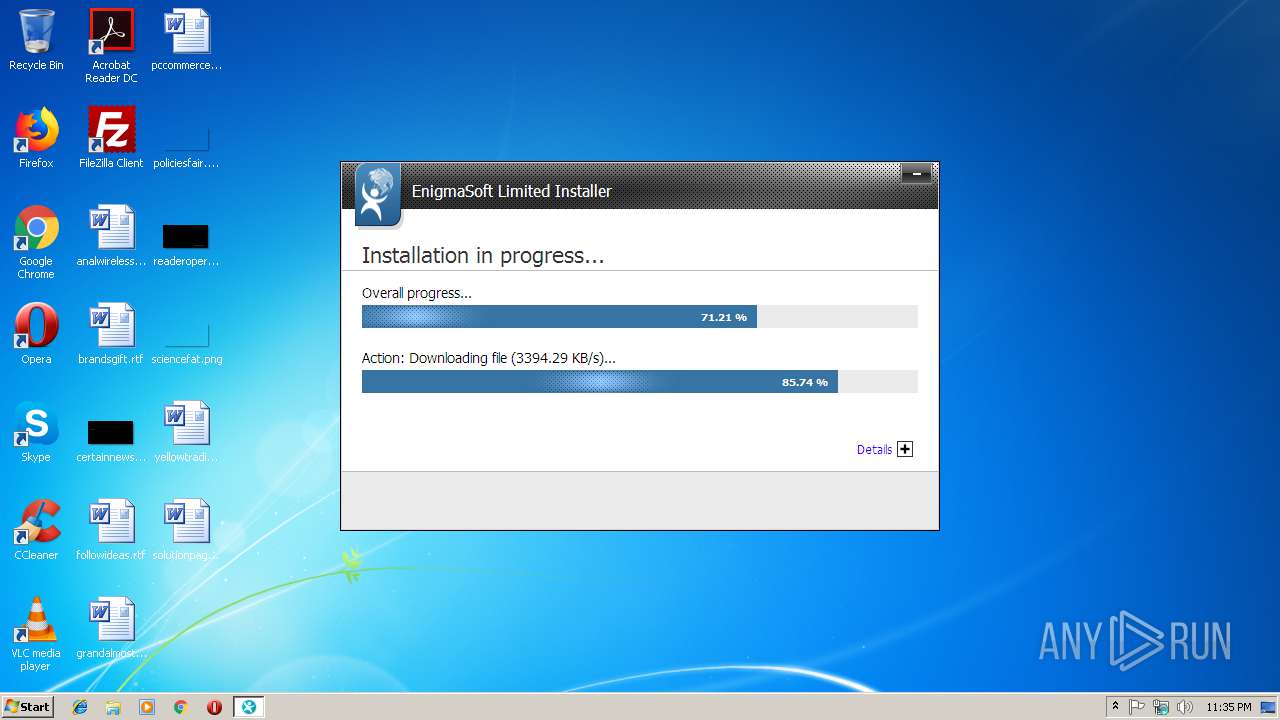Click the overall progress bar at 71.21 %
The image size is (1280, 720).
point(639,317)
